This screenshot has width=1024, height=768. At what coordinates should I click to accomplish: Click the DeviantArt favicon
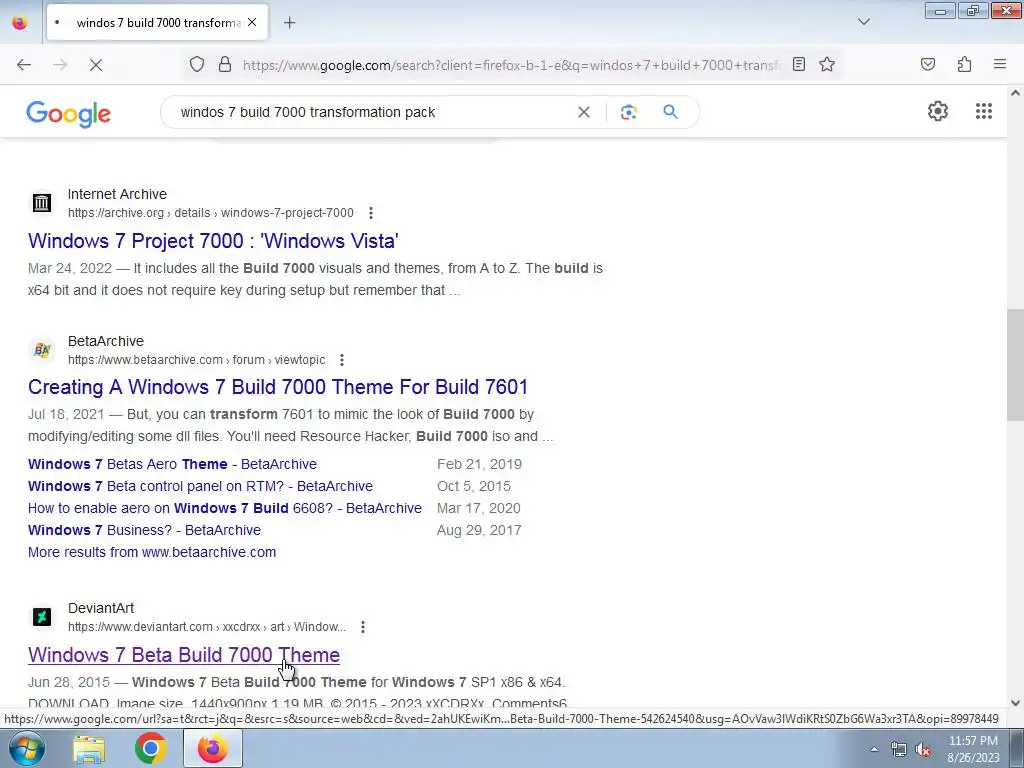(x=42, y=616)
